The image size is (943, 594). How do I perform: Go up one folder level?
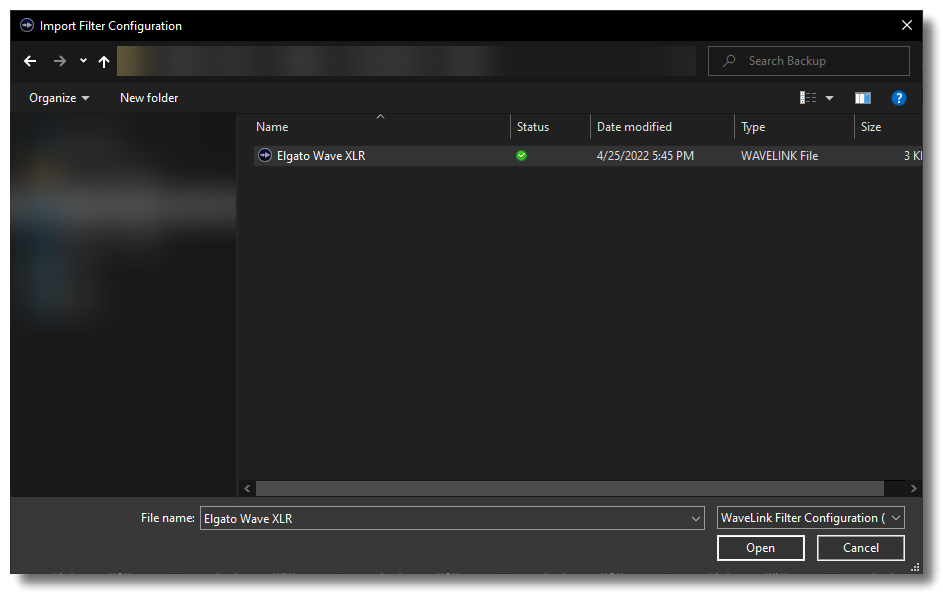pyautogui.click(x=104, y=61)
